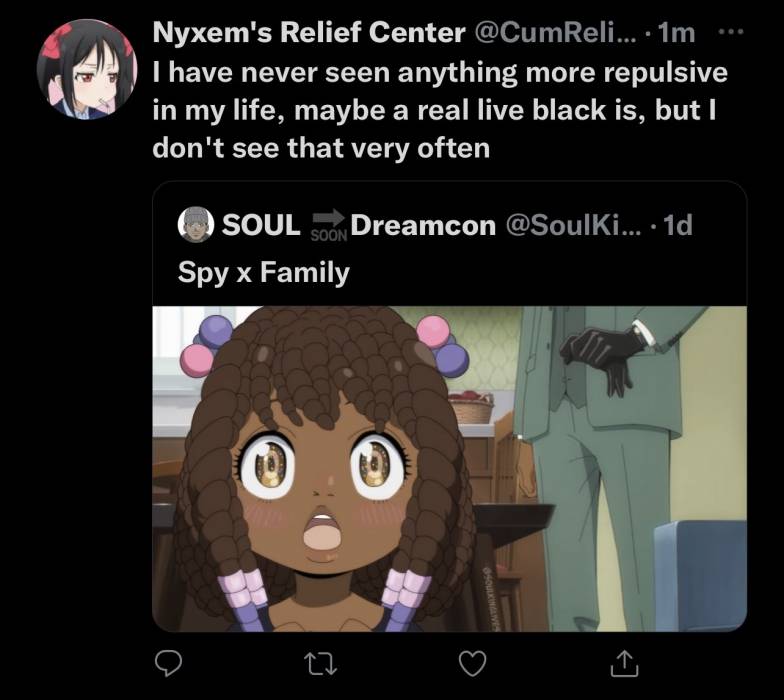Click the SOON arrow emoji in quoted name
The height and width of the screenshot is (700, 784).
click(329, 226)
